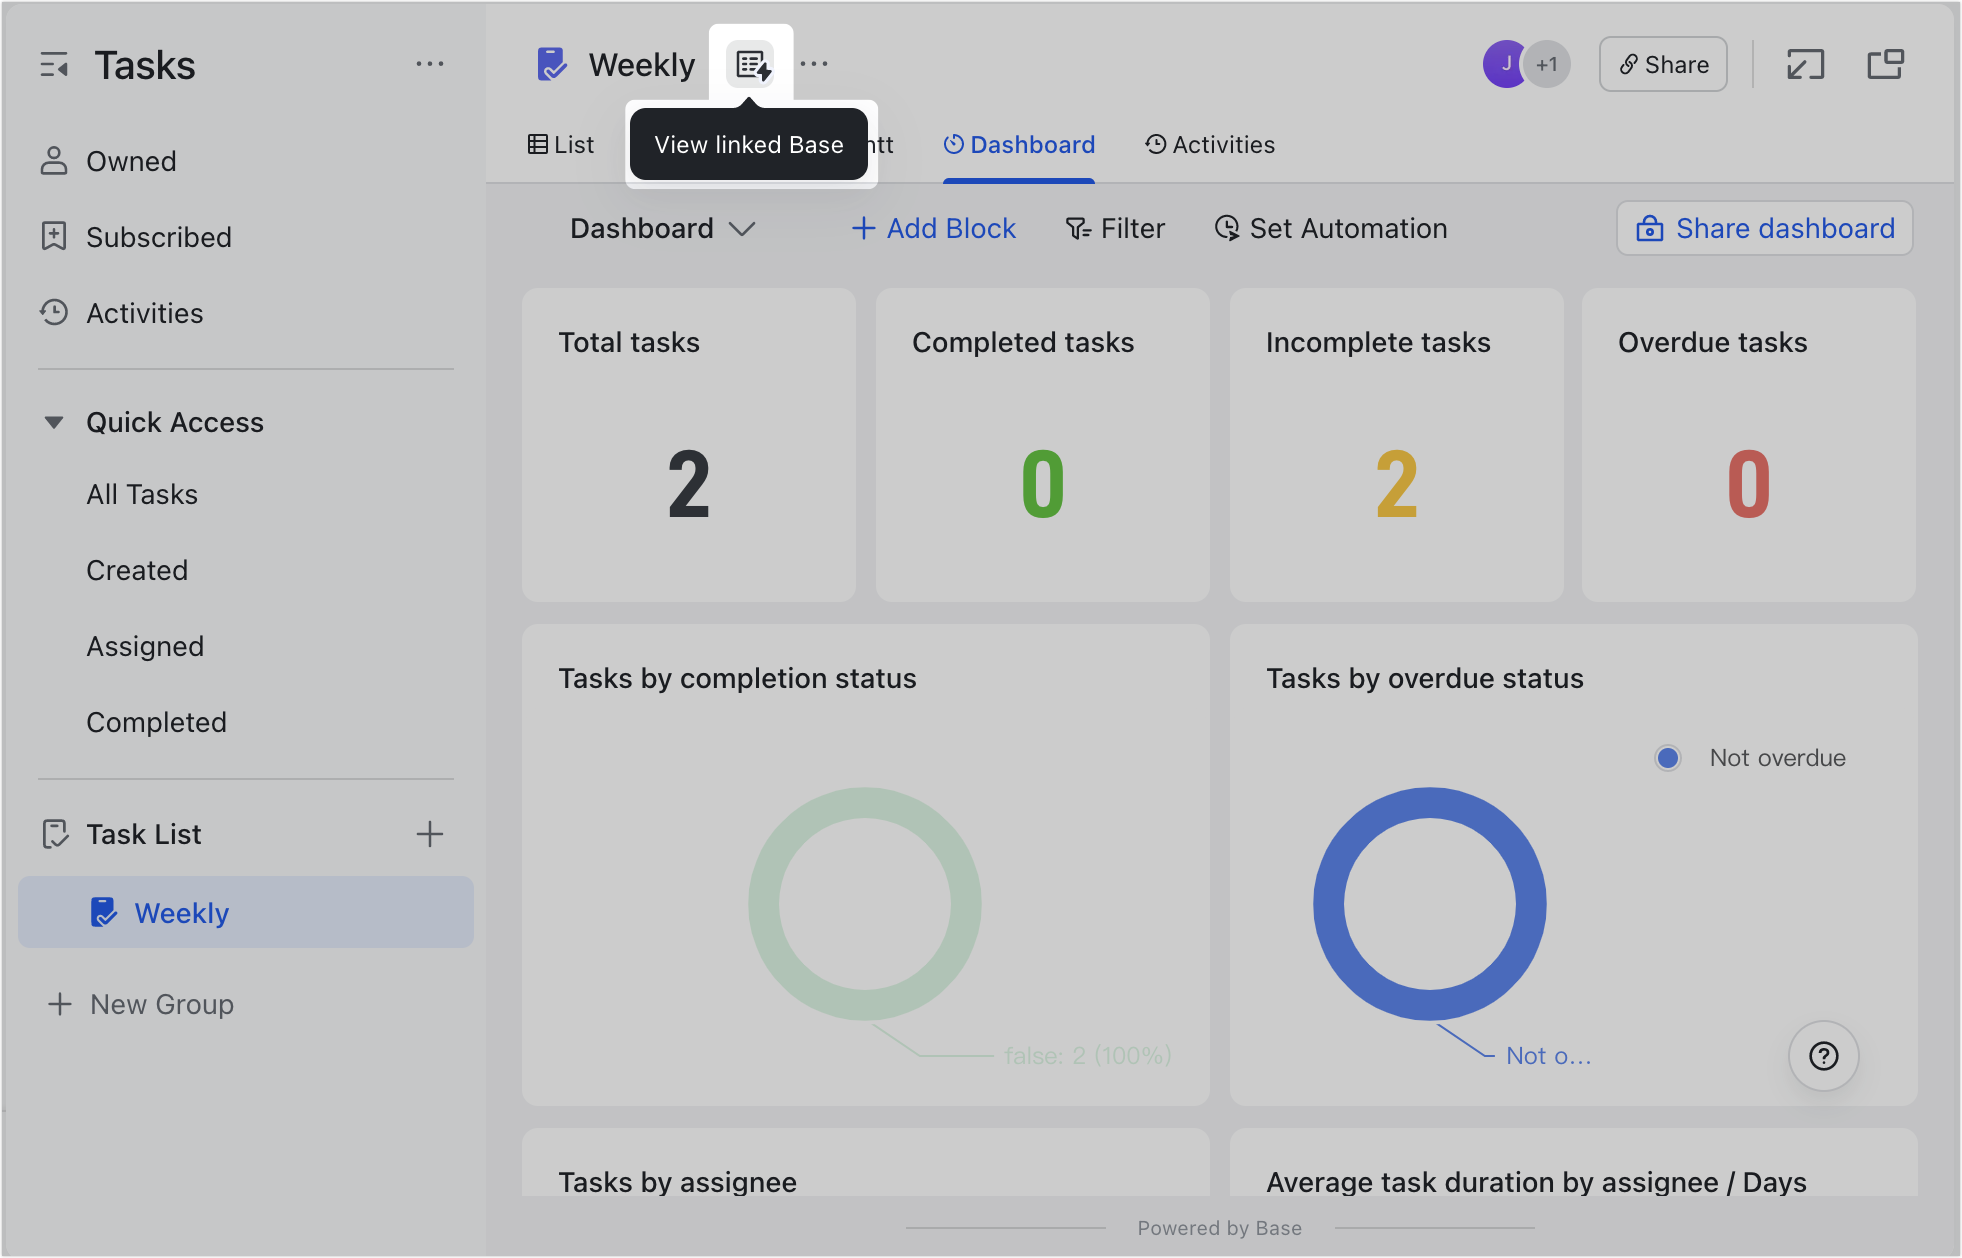This screenshot has width=1962, height=1258.
Task: Collapse the Quick Access section
Action: (x=55, y=421)
